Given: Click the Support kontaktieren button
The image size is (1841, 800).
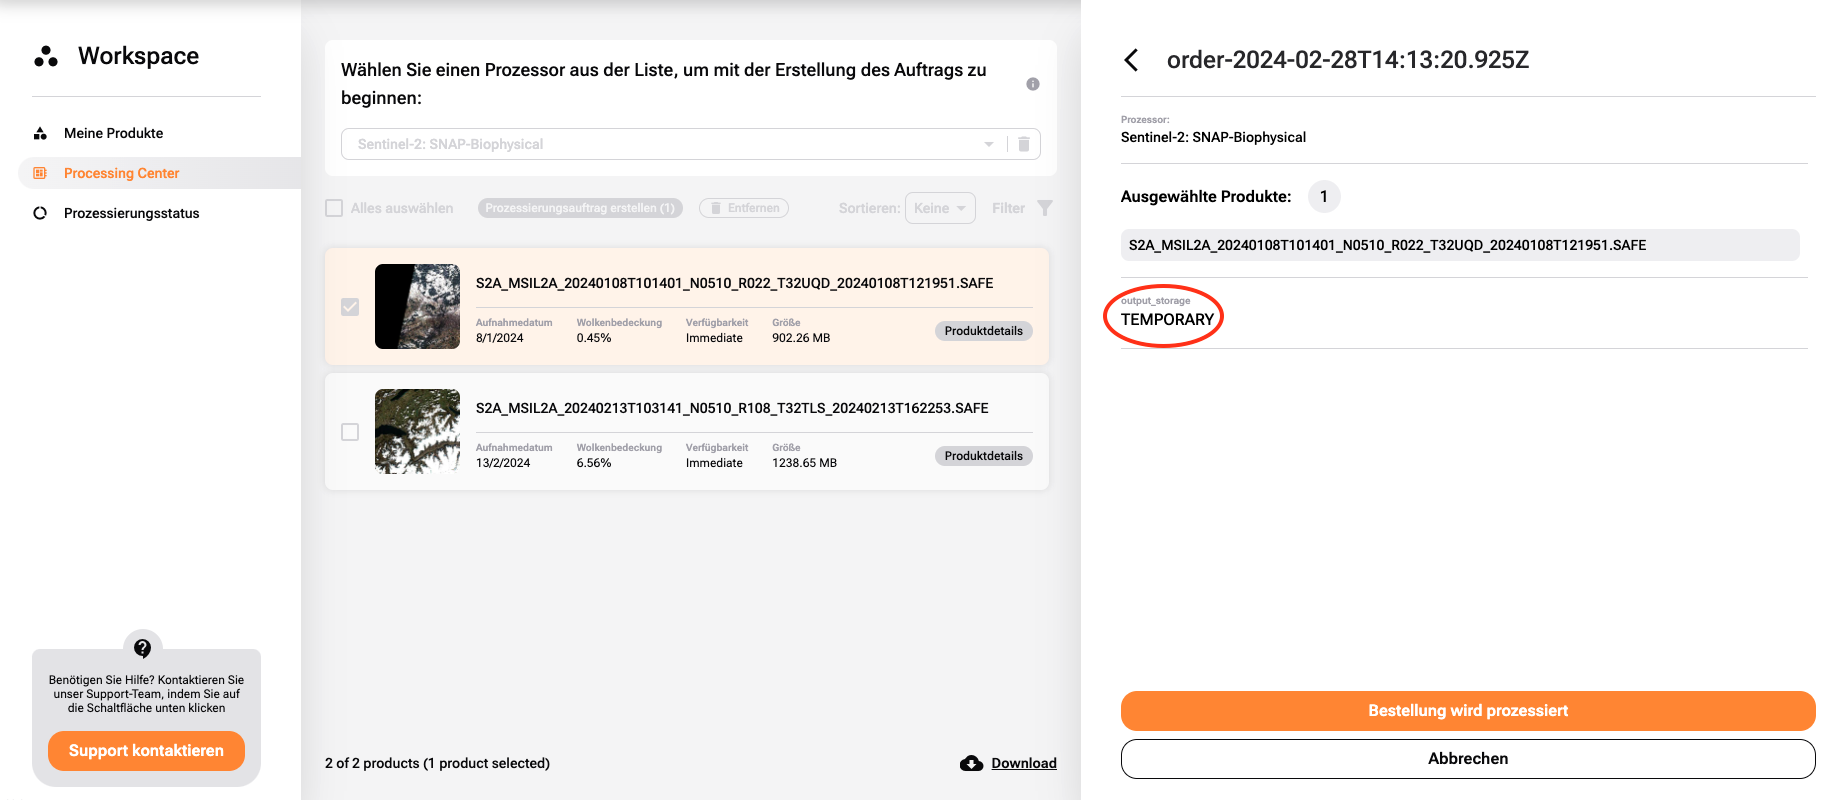Looking at the screenshot, I should click(x=146, y=751).
